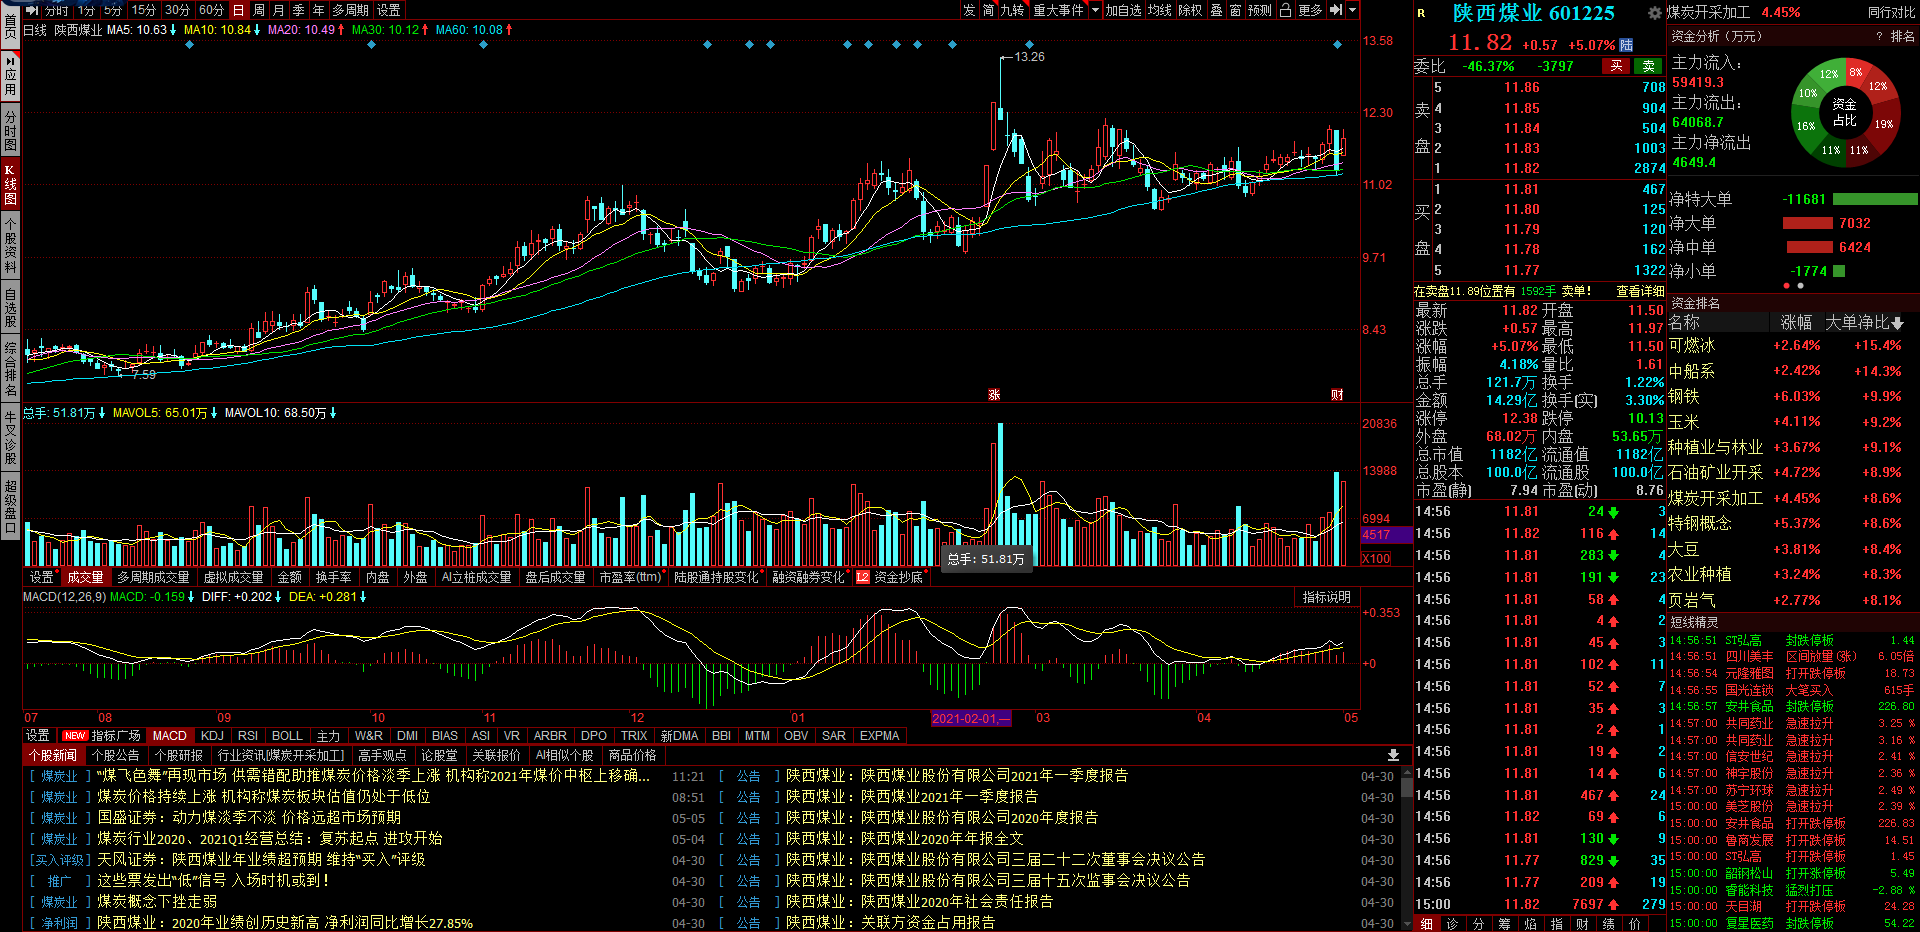Select the 叠 overlay tool
The width and height of the screenshot is (1920, 932).
(1216, 10)
